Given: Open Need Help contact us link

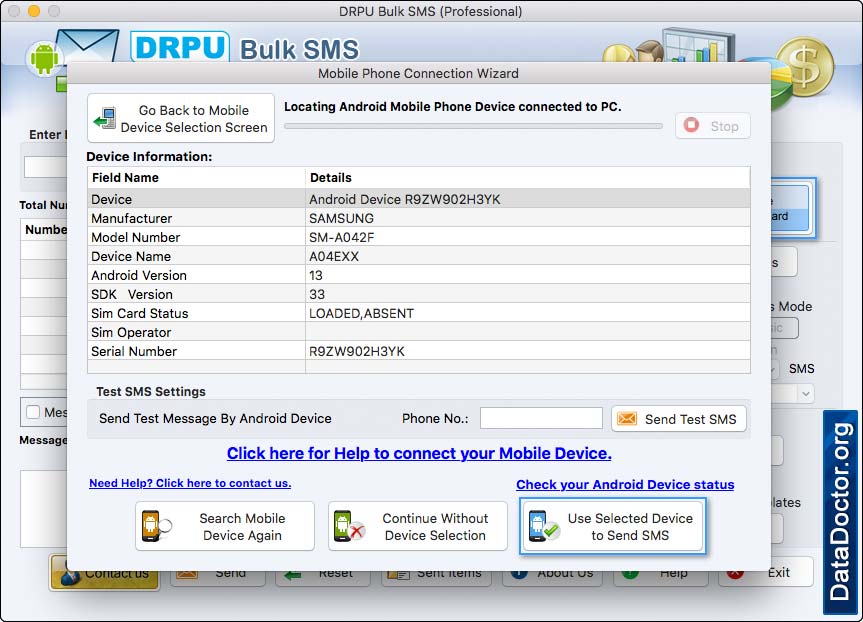Looking at the screenshot, I should click(190, 483).
